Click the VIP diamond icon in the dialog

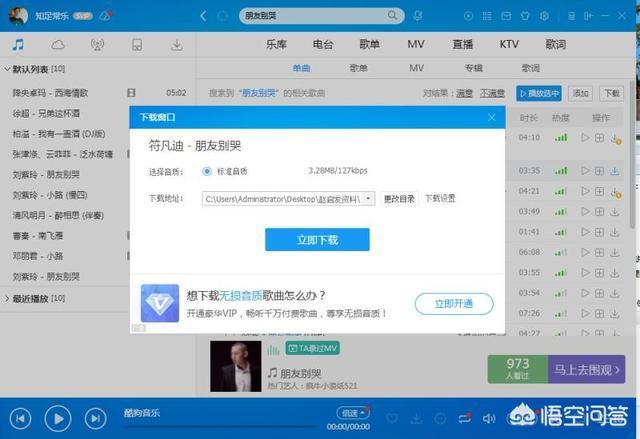(160, 303)
